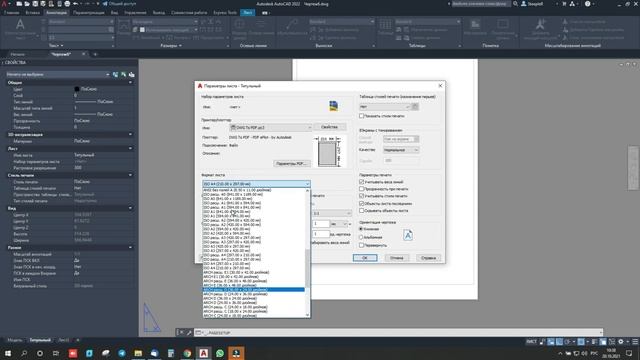This screenshot has height=360, width=640.
Task: Choose ISO A0 (841.00 x 1189.00 мм) from the list
Action: [x=253, y=199]
